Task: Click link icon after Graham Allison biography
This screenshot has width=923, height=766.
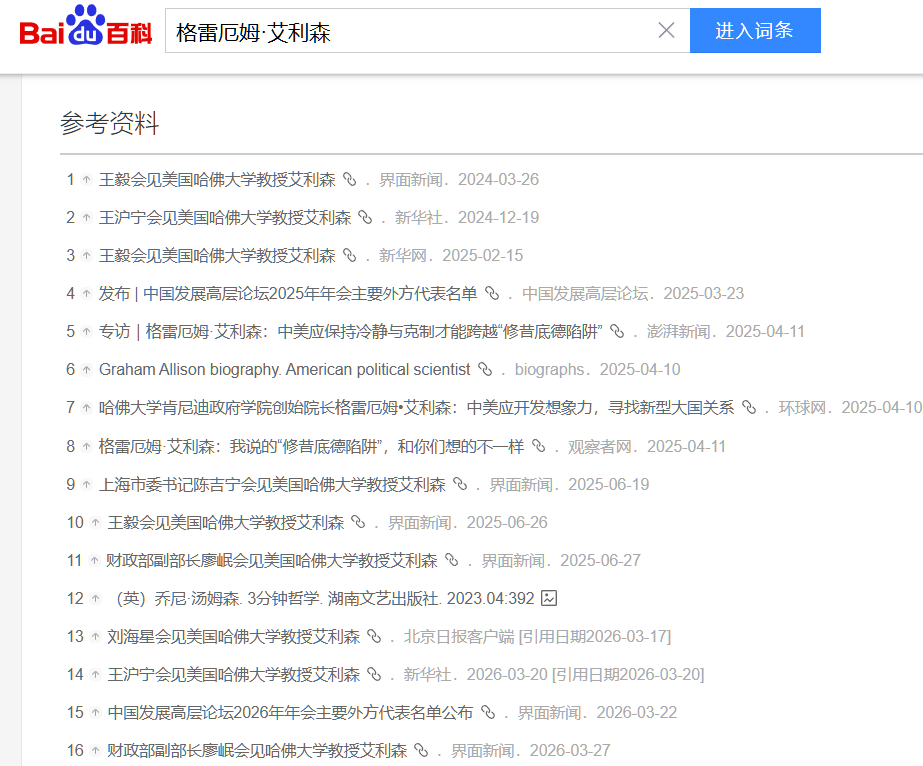Action: [x=485, y=369]
